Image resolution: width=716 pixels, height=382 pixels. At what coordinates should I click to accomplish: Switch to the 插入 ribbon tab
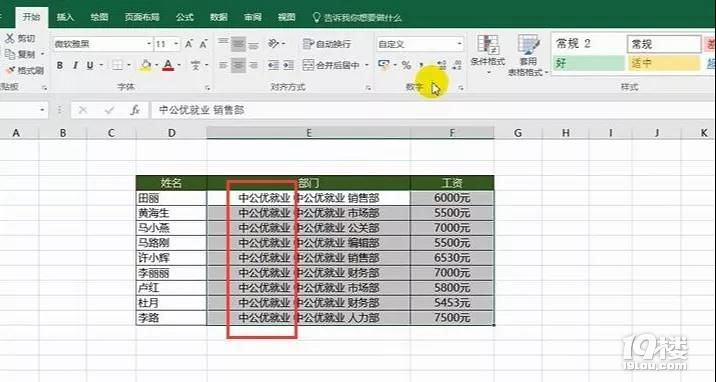[65, 17]
